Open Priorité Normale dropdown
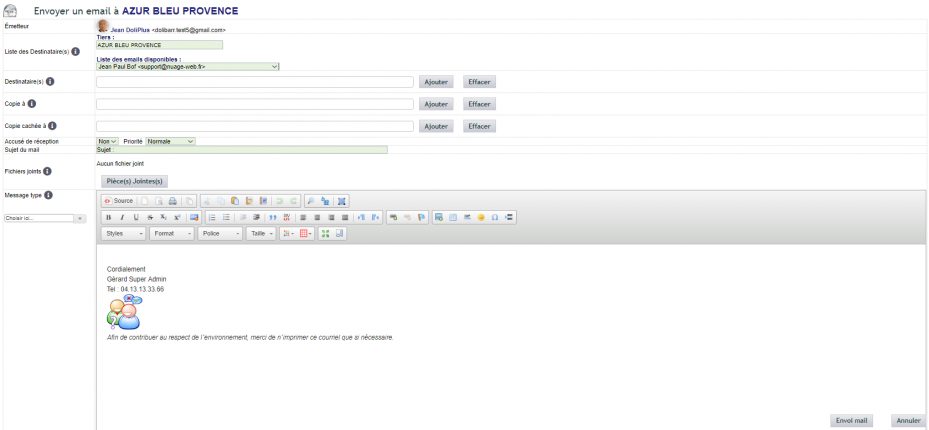 170,142
